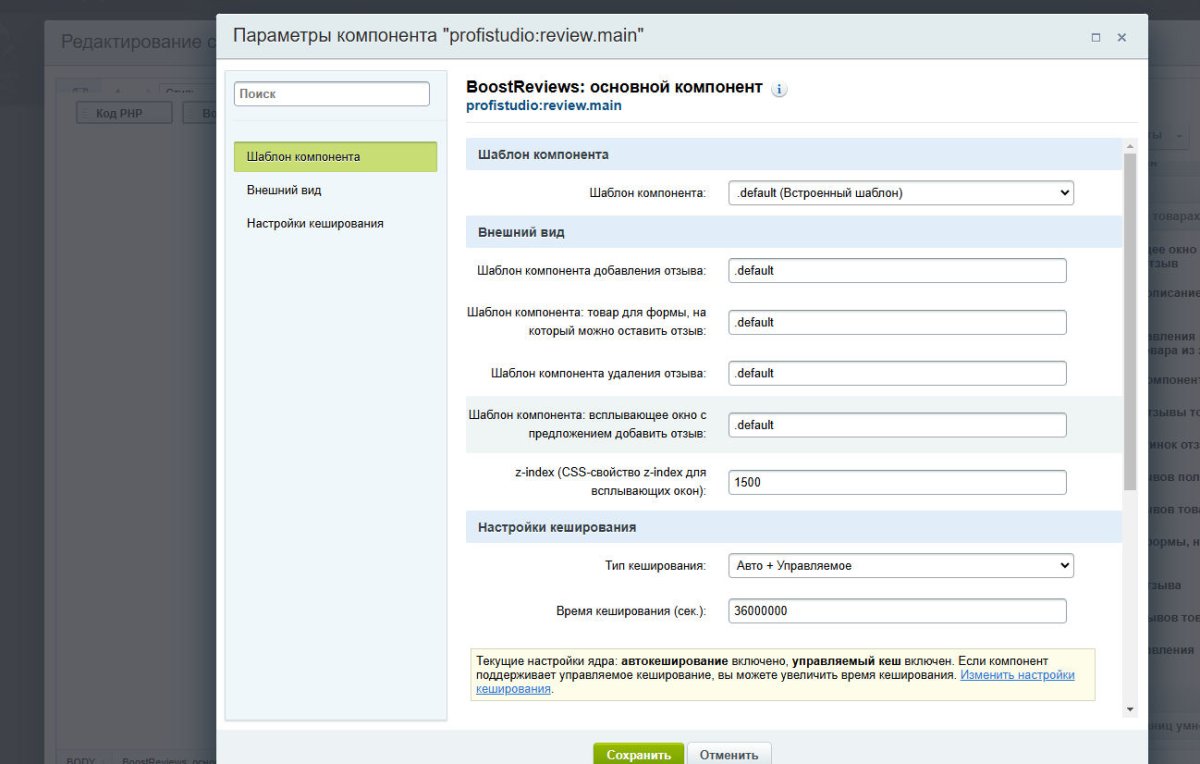Click the z-index input containing 1500
This screenshot has width=1200, height=764.
pos(896,481)
